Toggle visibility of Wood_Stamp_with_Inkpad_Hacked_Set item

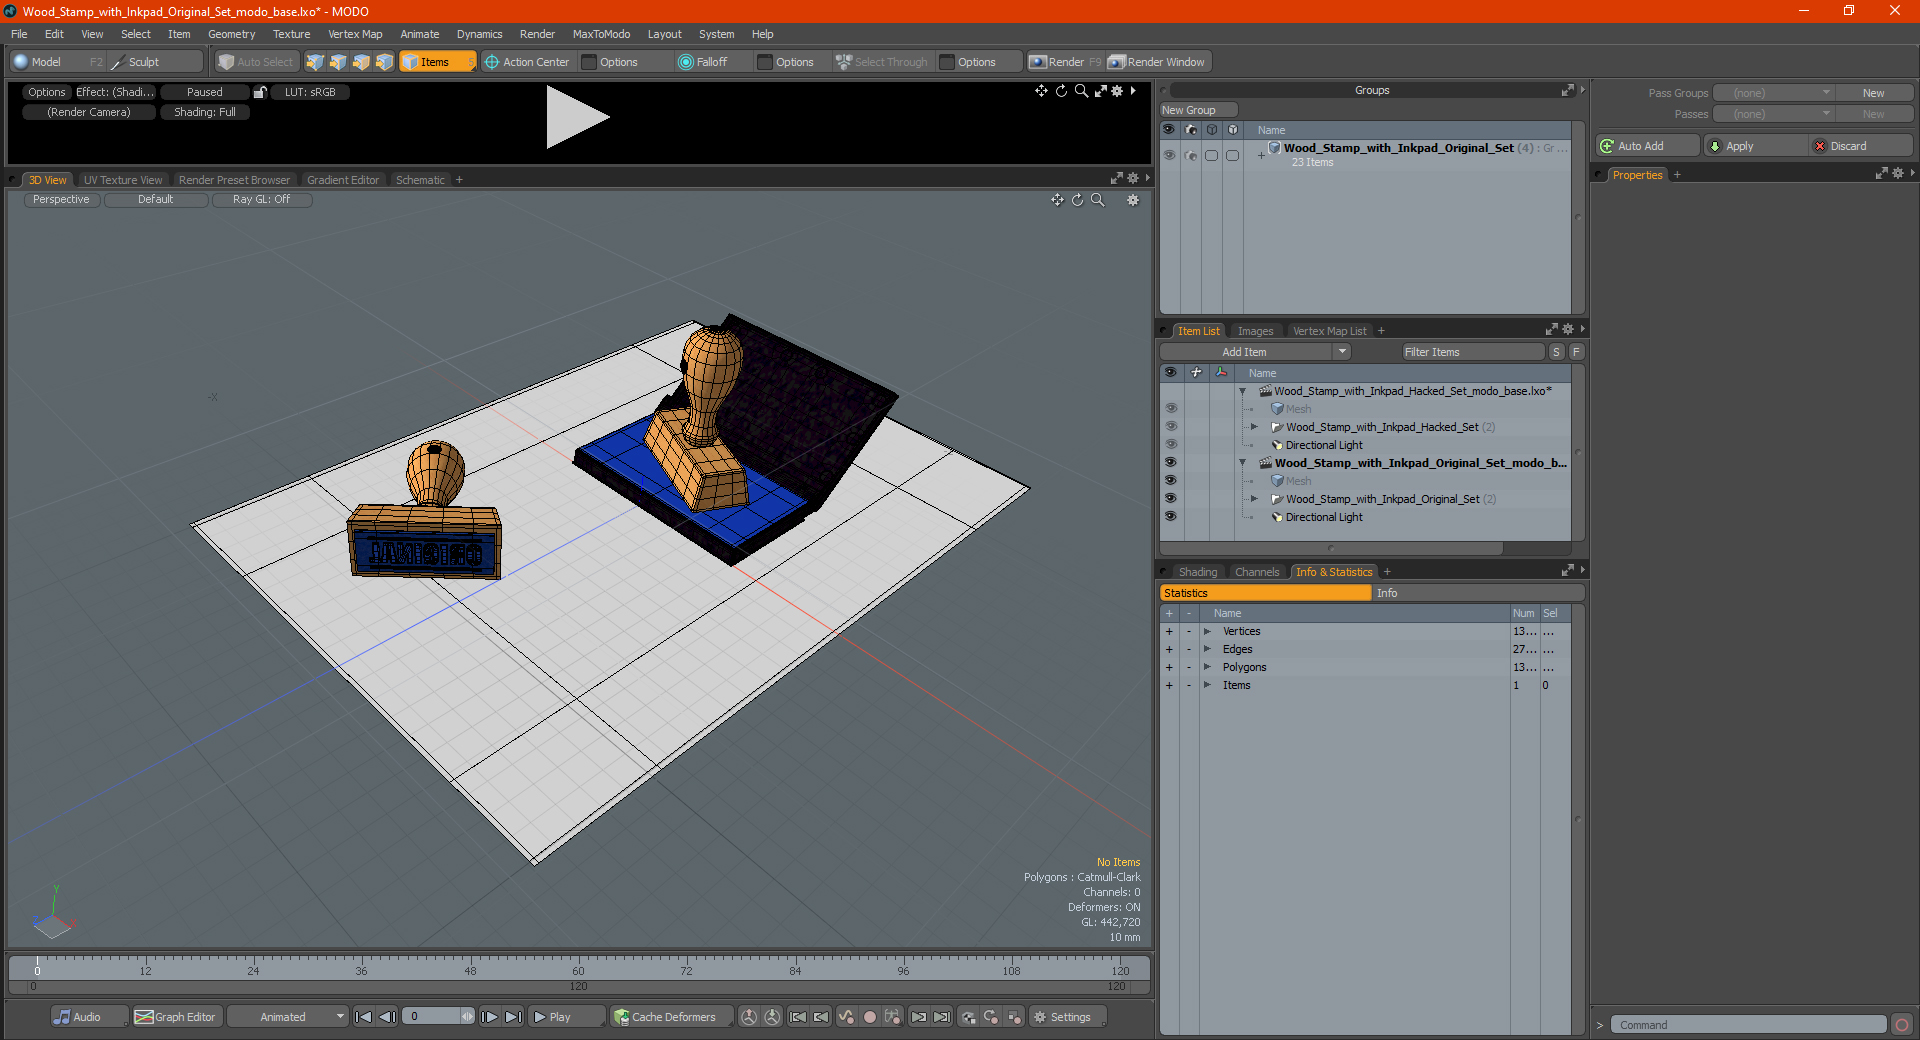(1170, 427)
